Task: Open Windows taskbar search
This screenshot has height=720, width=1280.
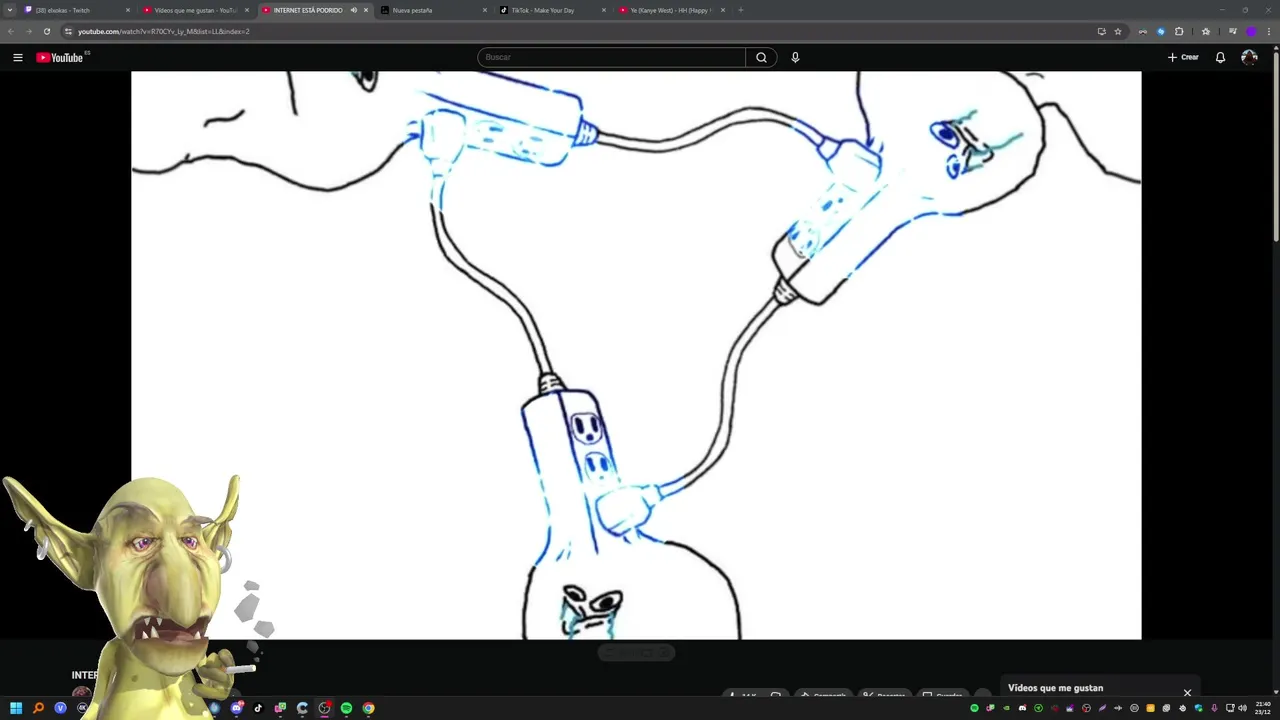Action: coord(38,708)
